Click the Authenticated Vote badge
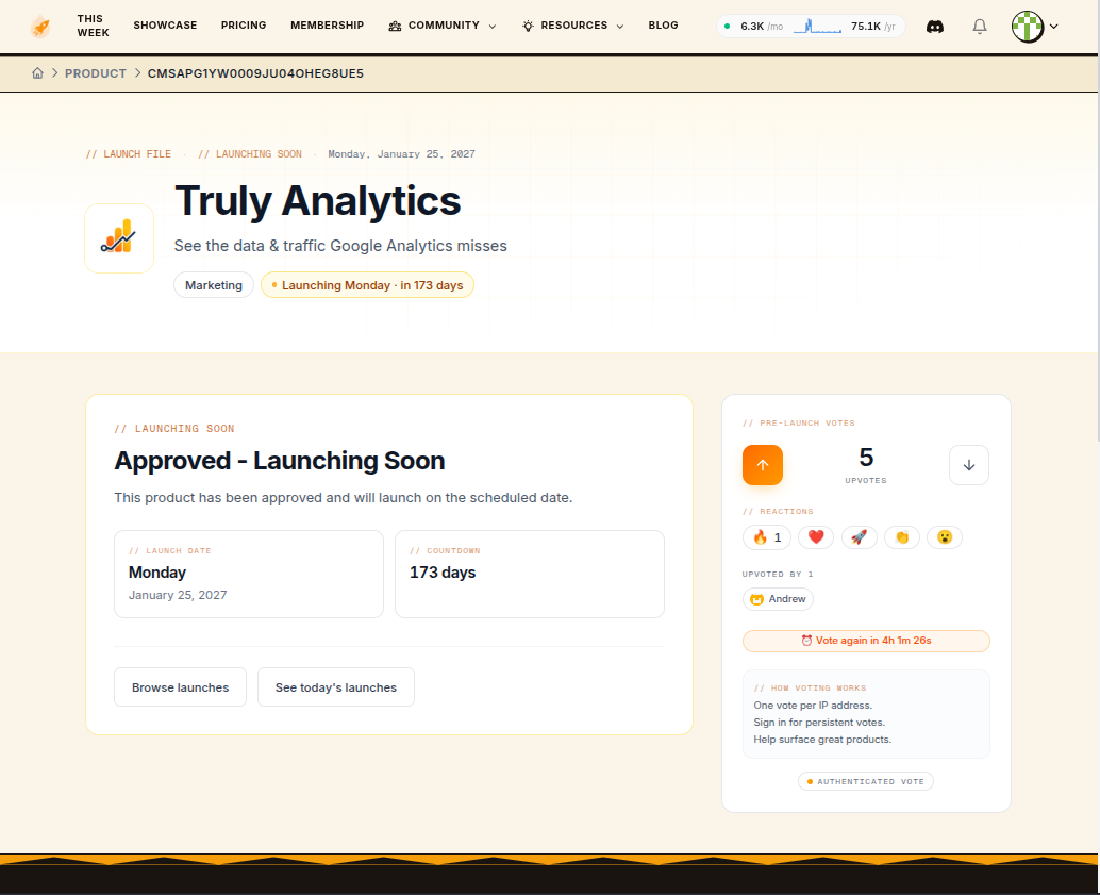 coord(866,781)
